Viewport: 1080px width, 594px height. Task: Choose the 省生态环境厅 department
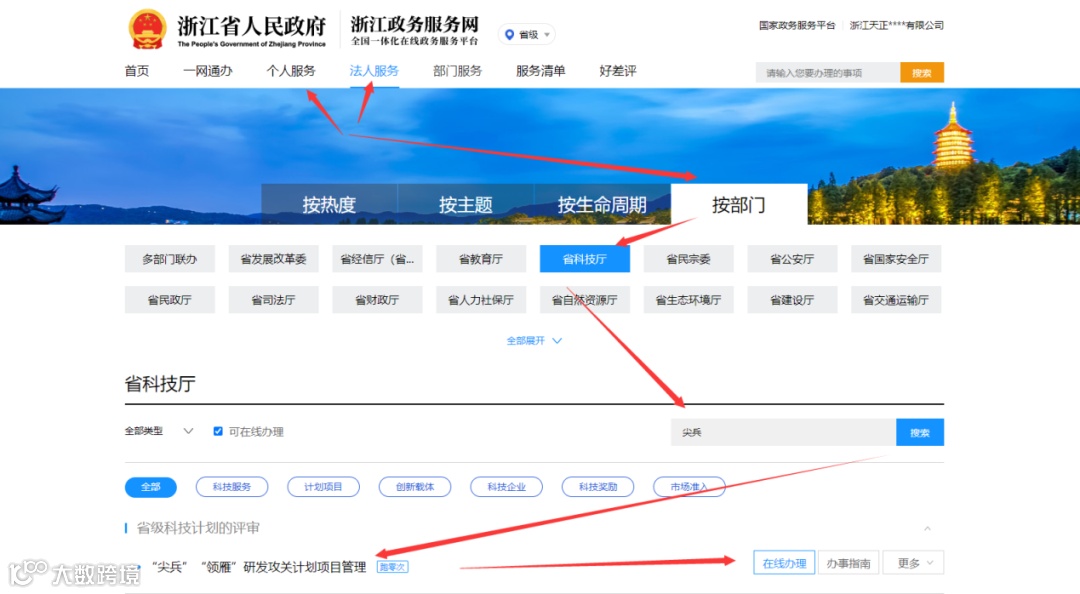coord(689,300)
